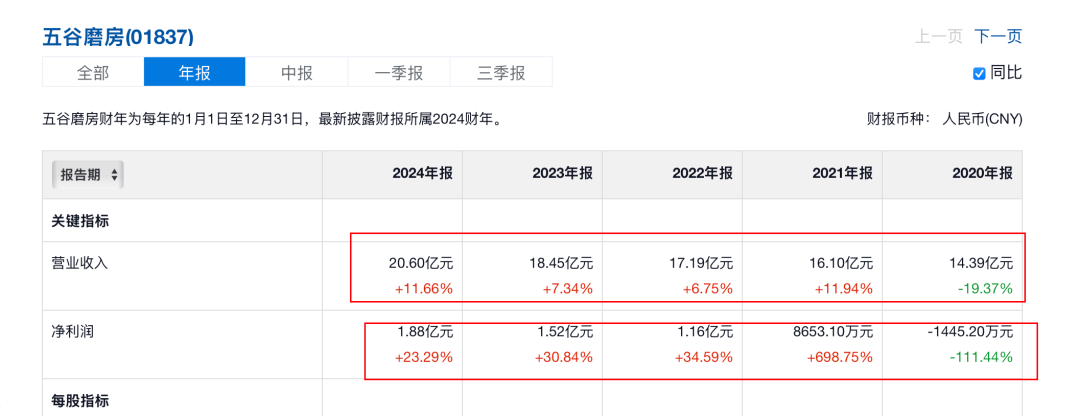
Task: Click the 2021年报 column header
Action: point(843,174)
